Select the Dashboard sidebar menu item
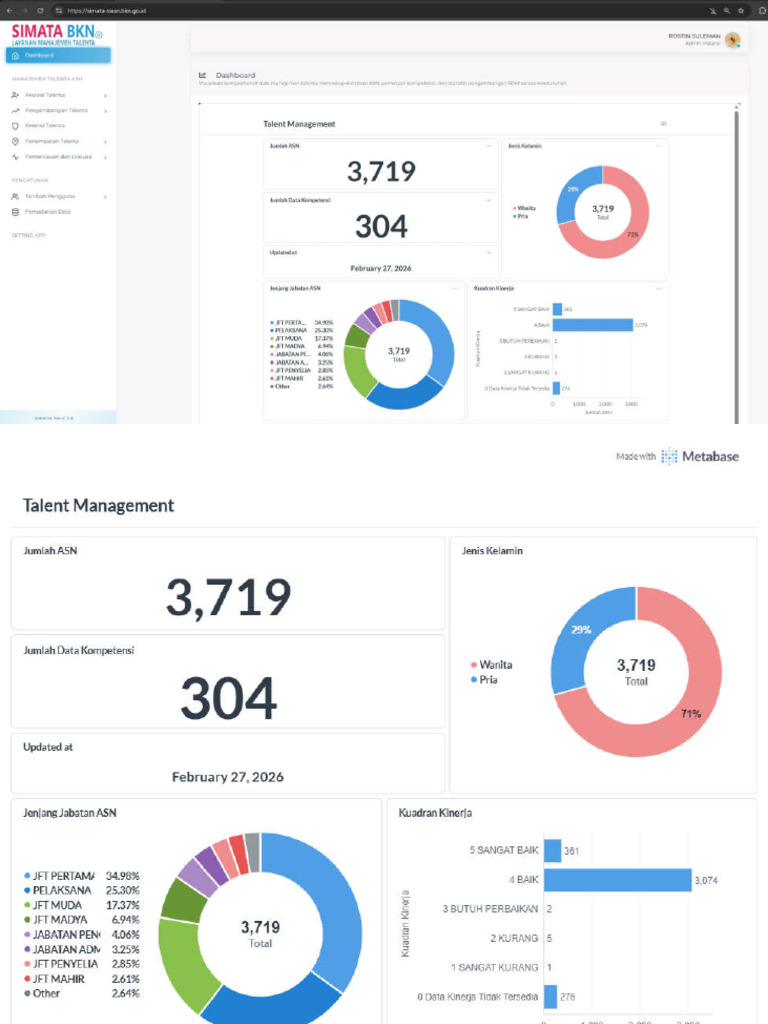This screenshot has height=1024, width=768. 58,56
